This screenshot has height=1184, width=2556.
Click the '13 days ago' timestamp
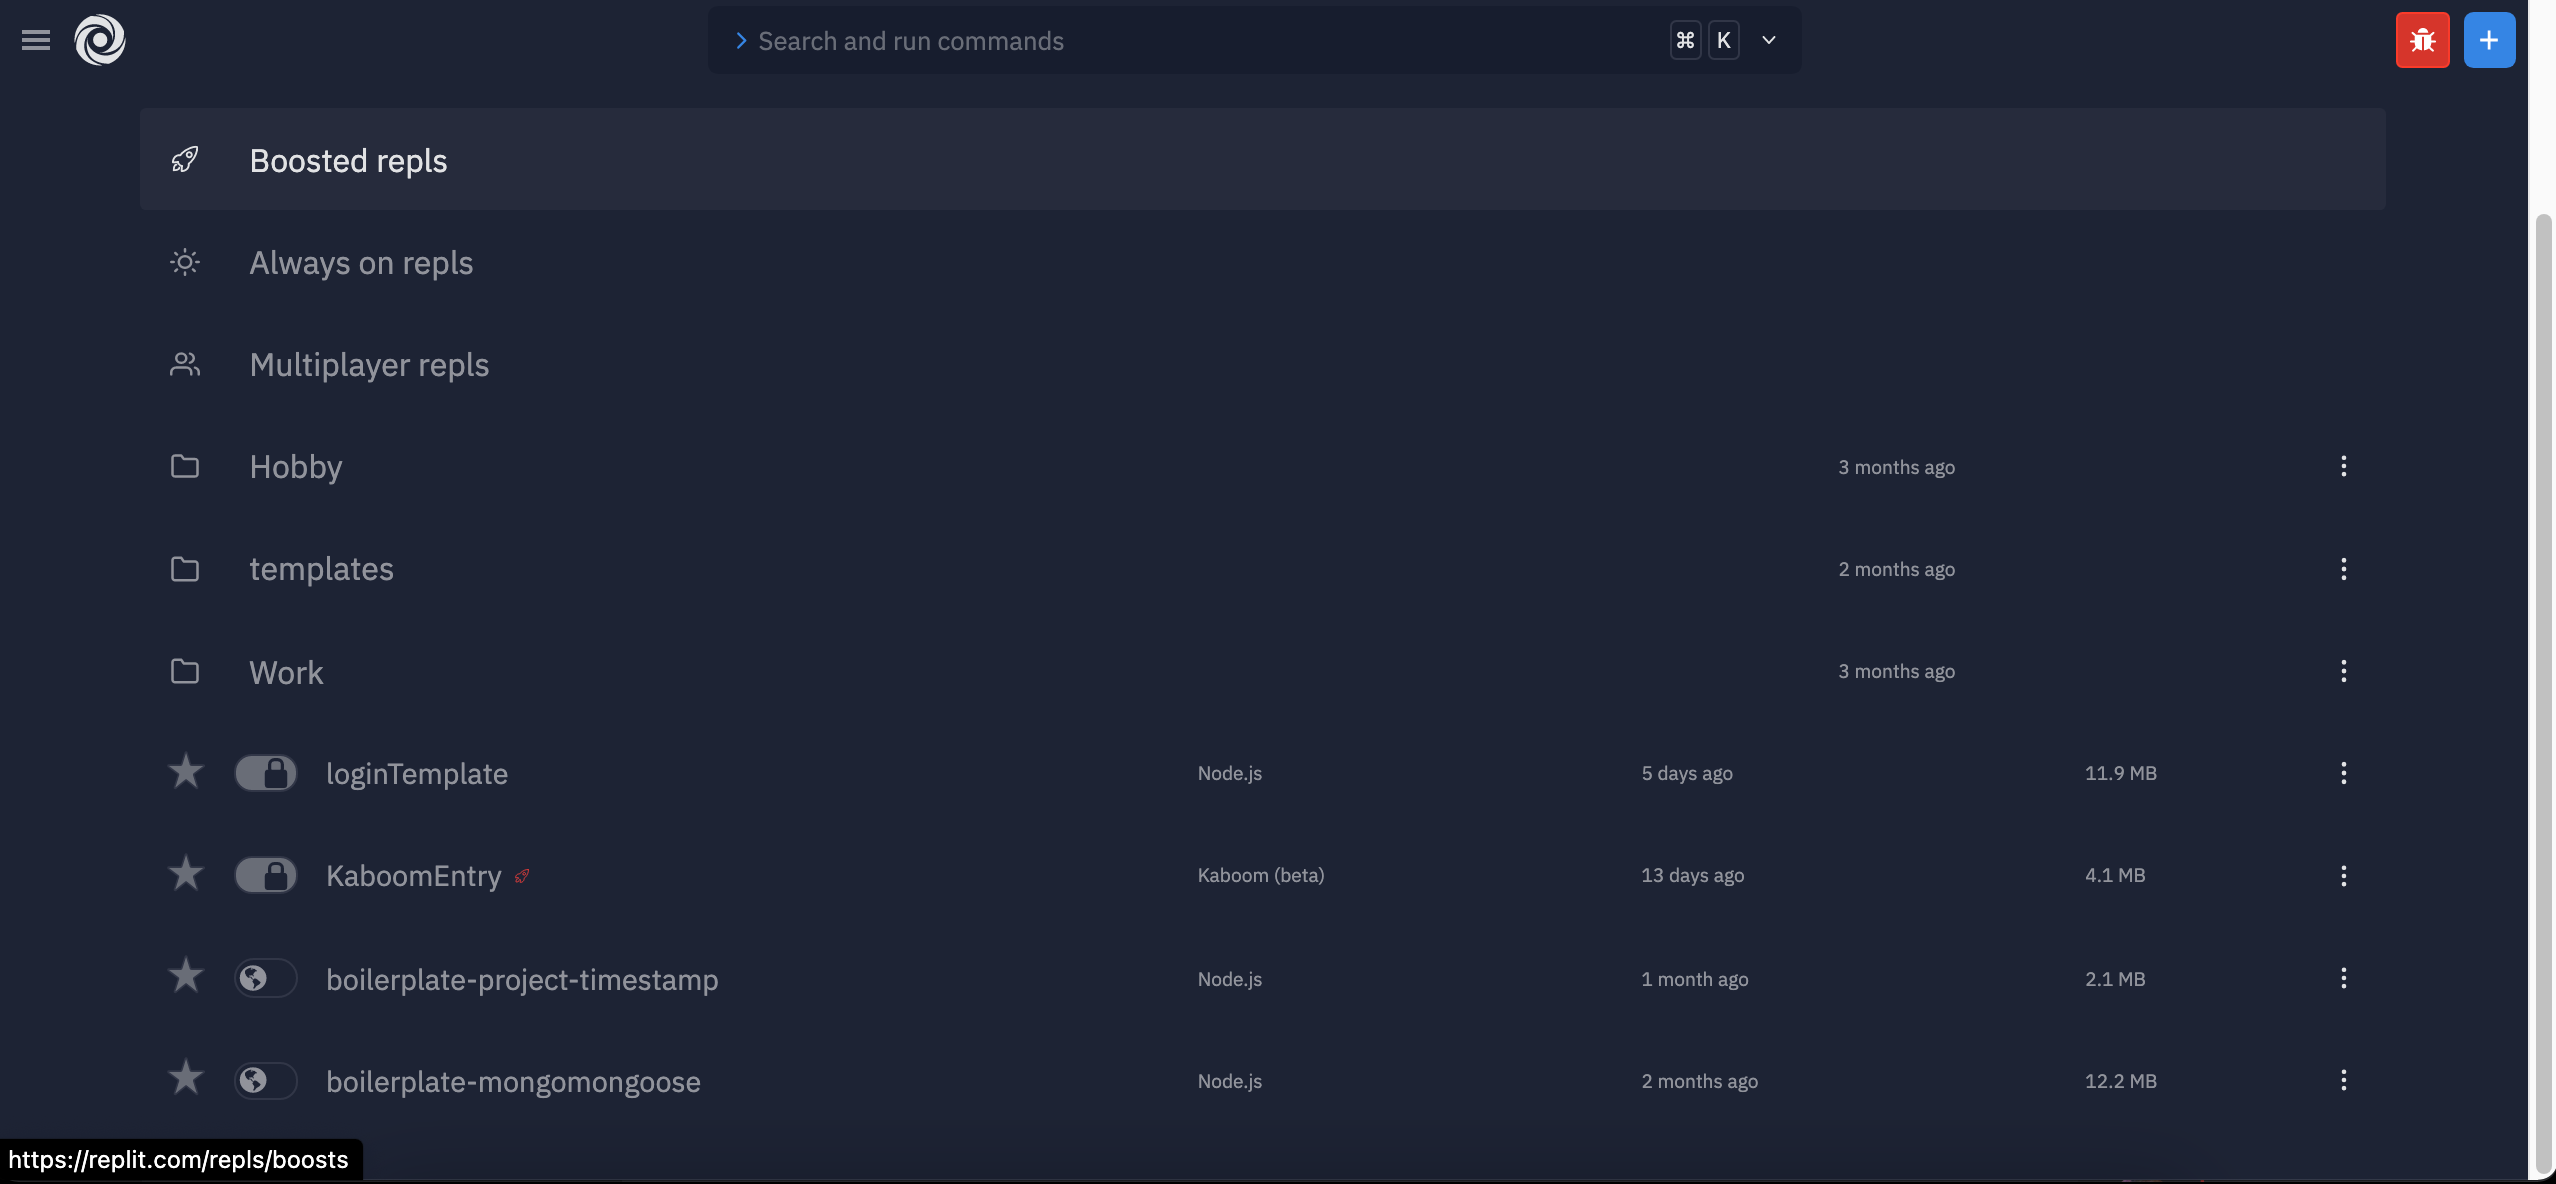tap(1692, 875)
